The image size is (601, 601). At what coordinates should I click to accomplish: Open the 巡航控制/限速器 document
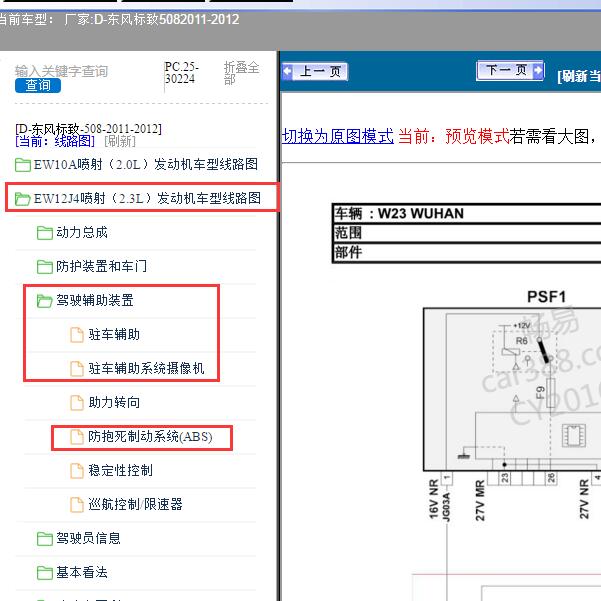[135, 504]
